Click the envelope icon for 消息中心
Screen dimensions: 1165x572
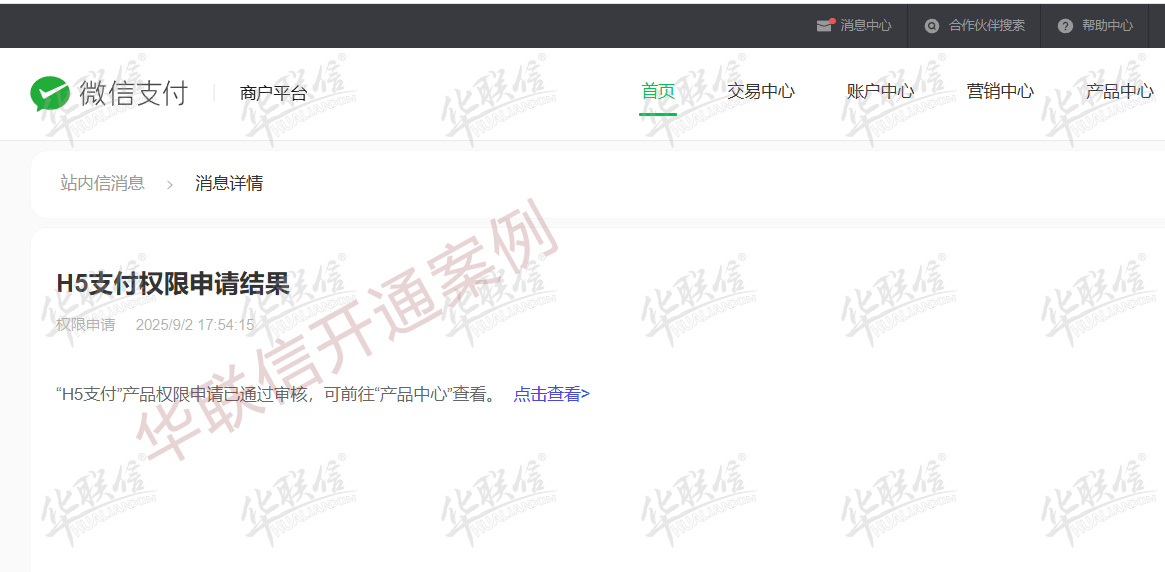pyautogui.click(x=824, y=26)
